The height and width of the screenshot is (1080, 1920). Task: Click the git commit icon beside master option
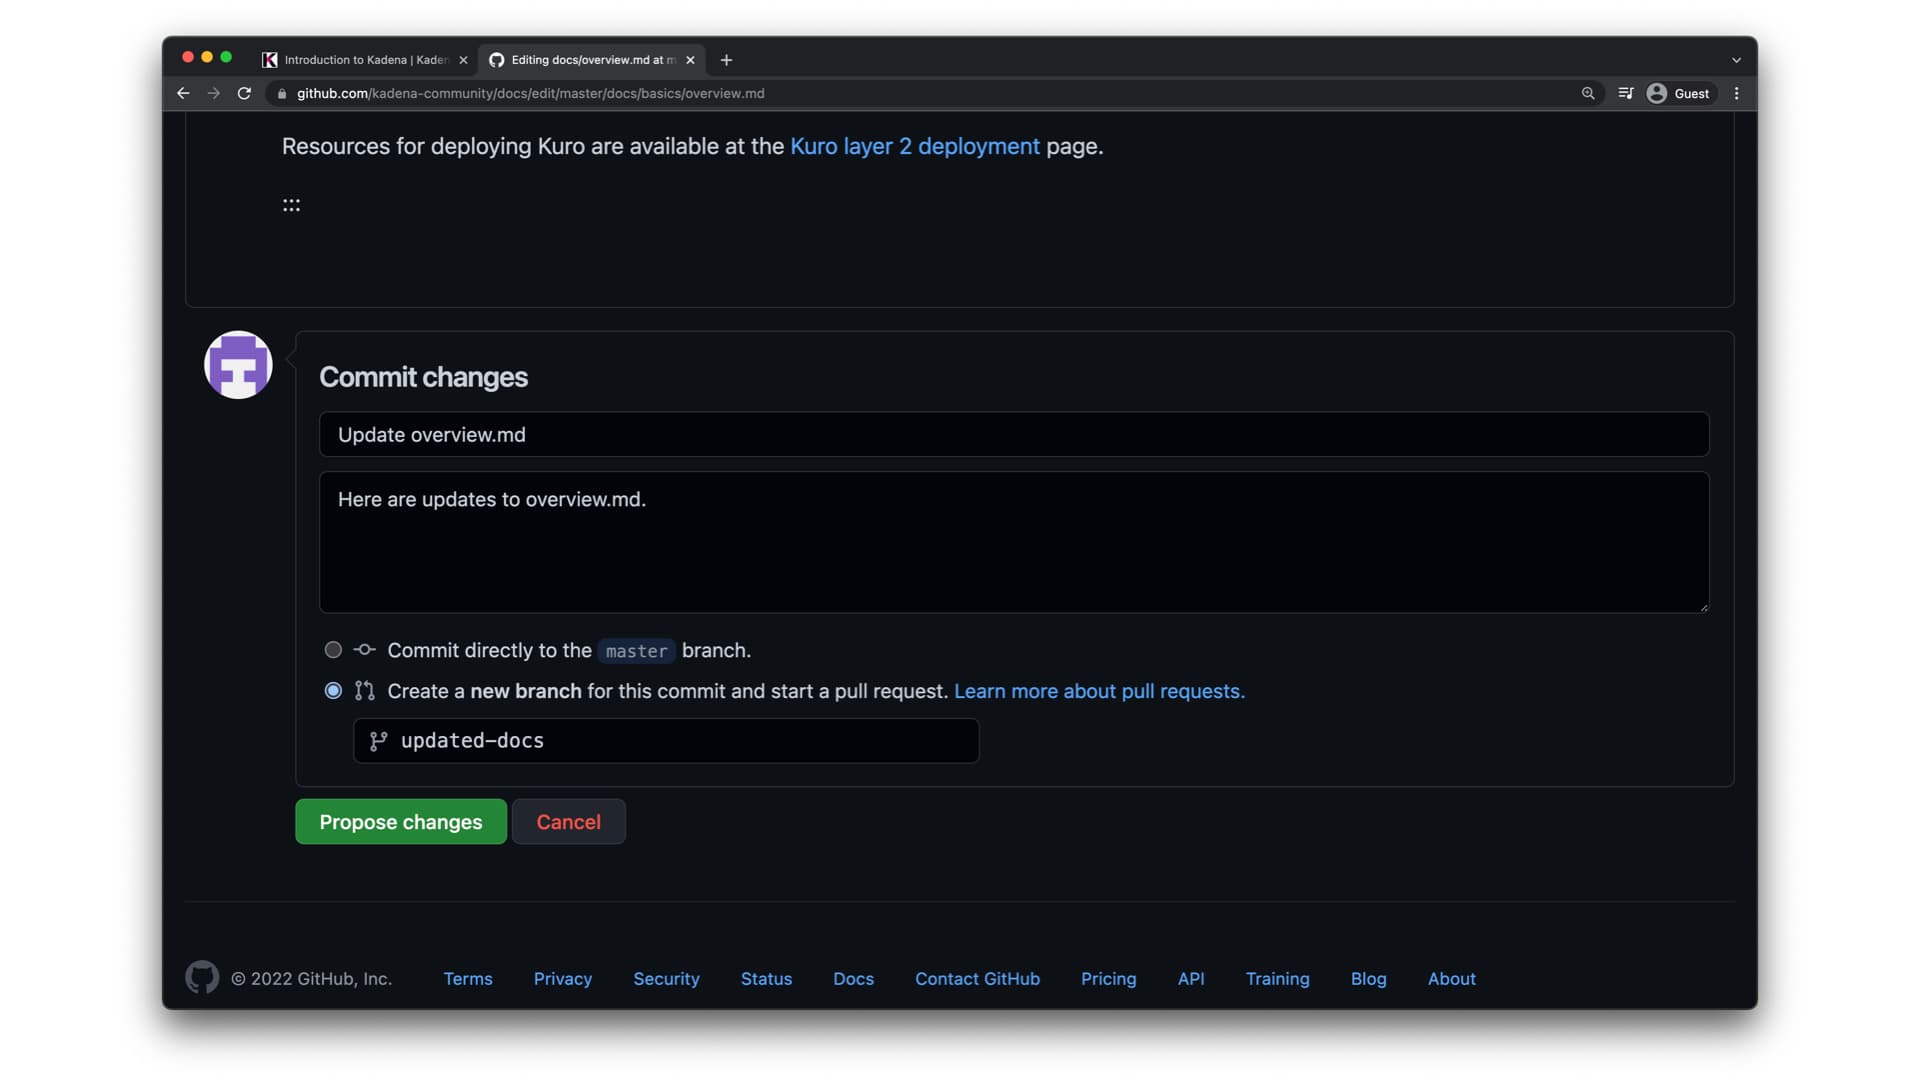click(365, 650)
